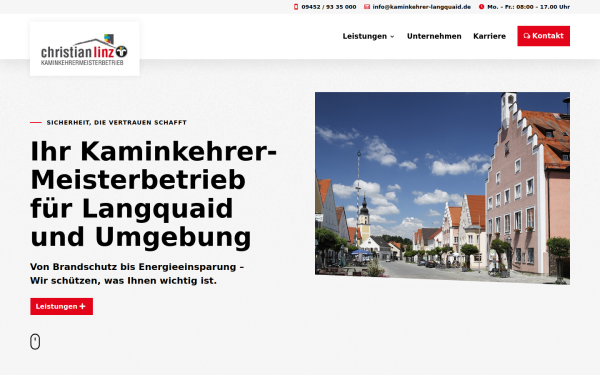Viewport: 600px width, 375px height.
Task: Expand the Leistungen dropdown chevron
Action: 392,36
